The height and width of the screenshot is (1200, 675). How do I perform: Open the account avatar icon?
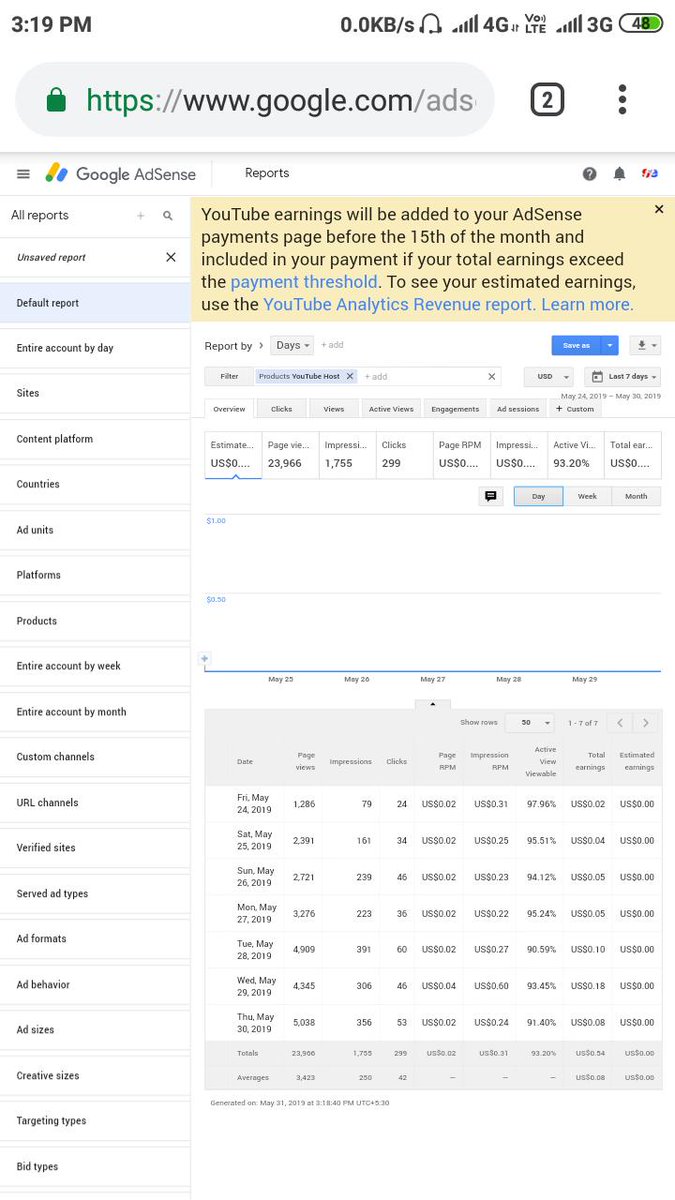tap(649, 174)
